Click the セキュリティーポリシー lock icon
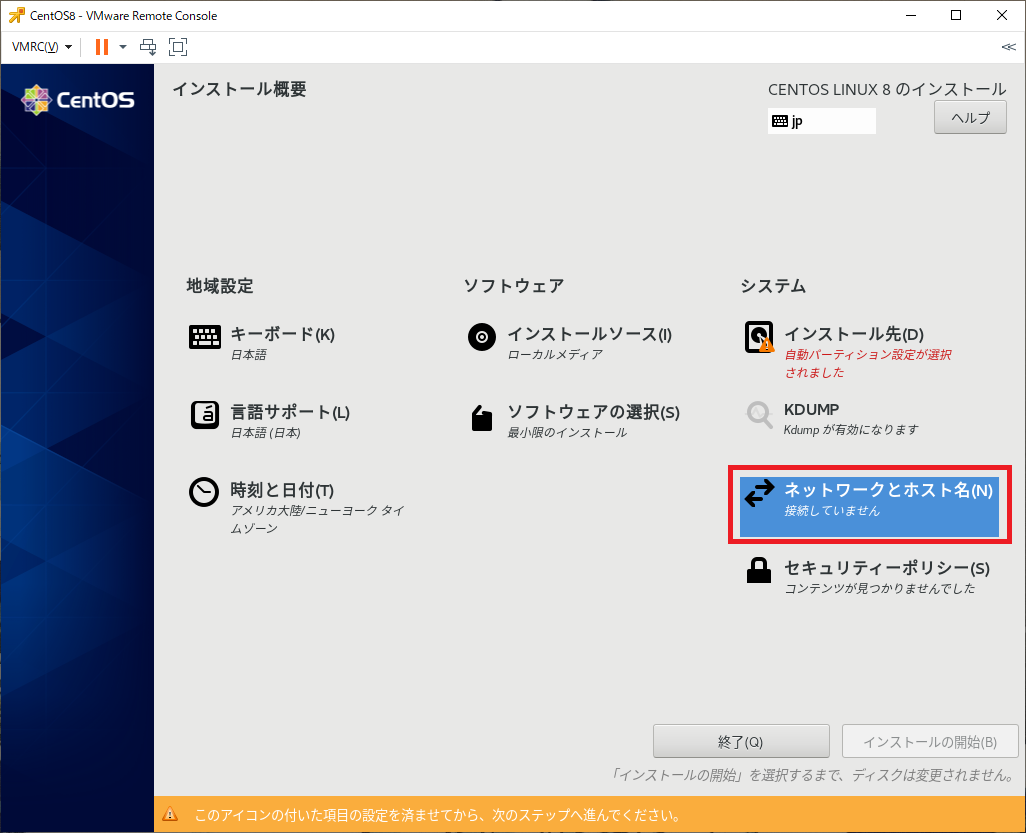 tap(759, 570)
